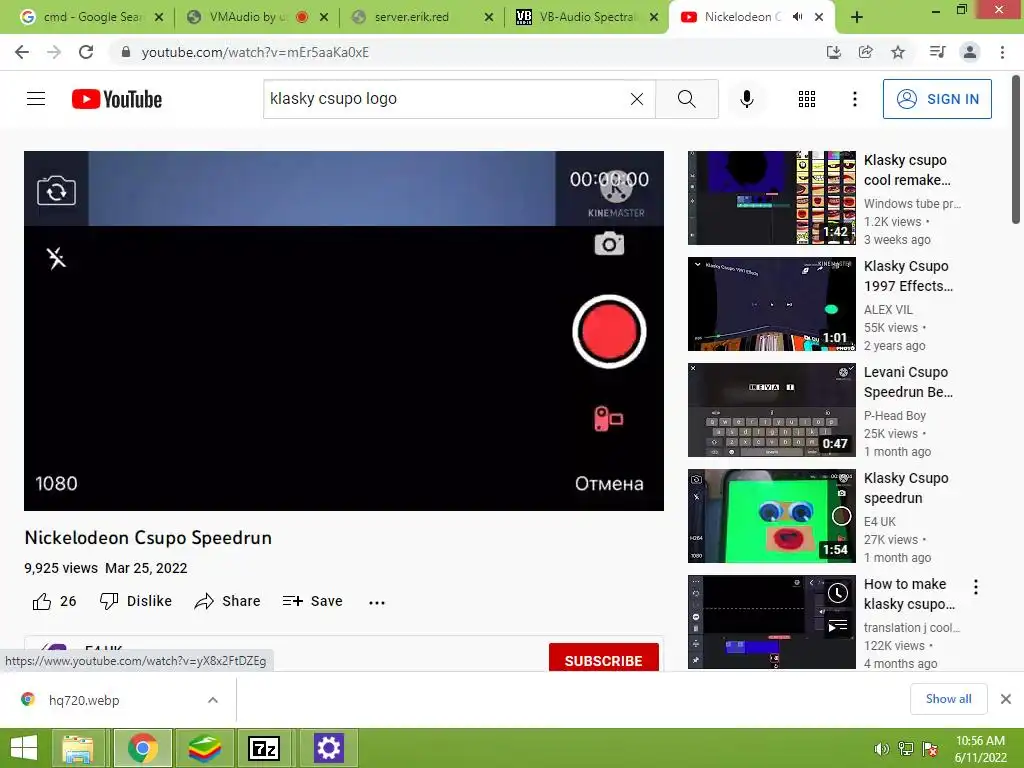1024x768 pixels.
Task: Open YouTube settings three-dot menu
Action: coord(854,99)
